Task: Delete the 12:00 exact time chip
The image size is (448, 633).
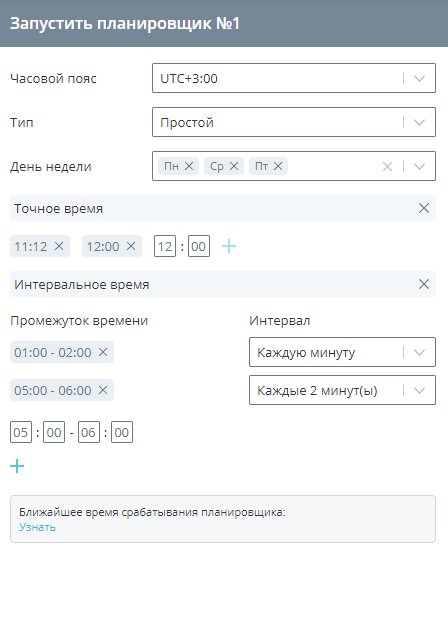Action: coord(131,246)
